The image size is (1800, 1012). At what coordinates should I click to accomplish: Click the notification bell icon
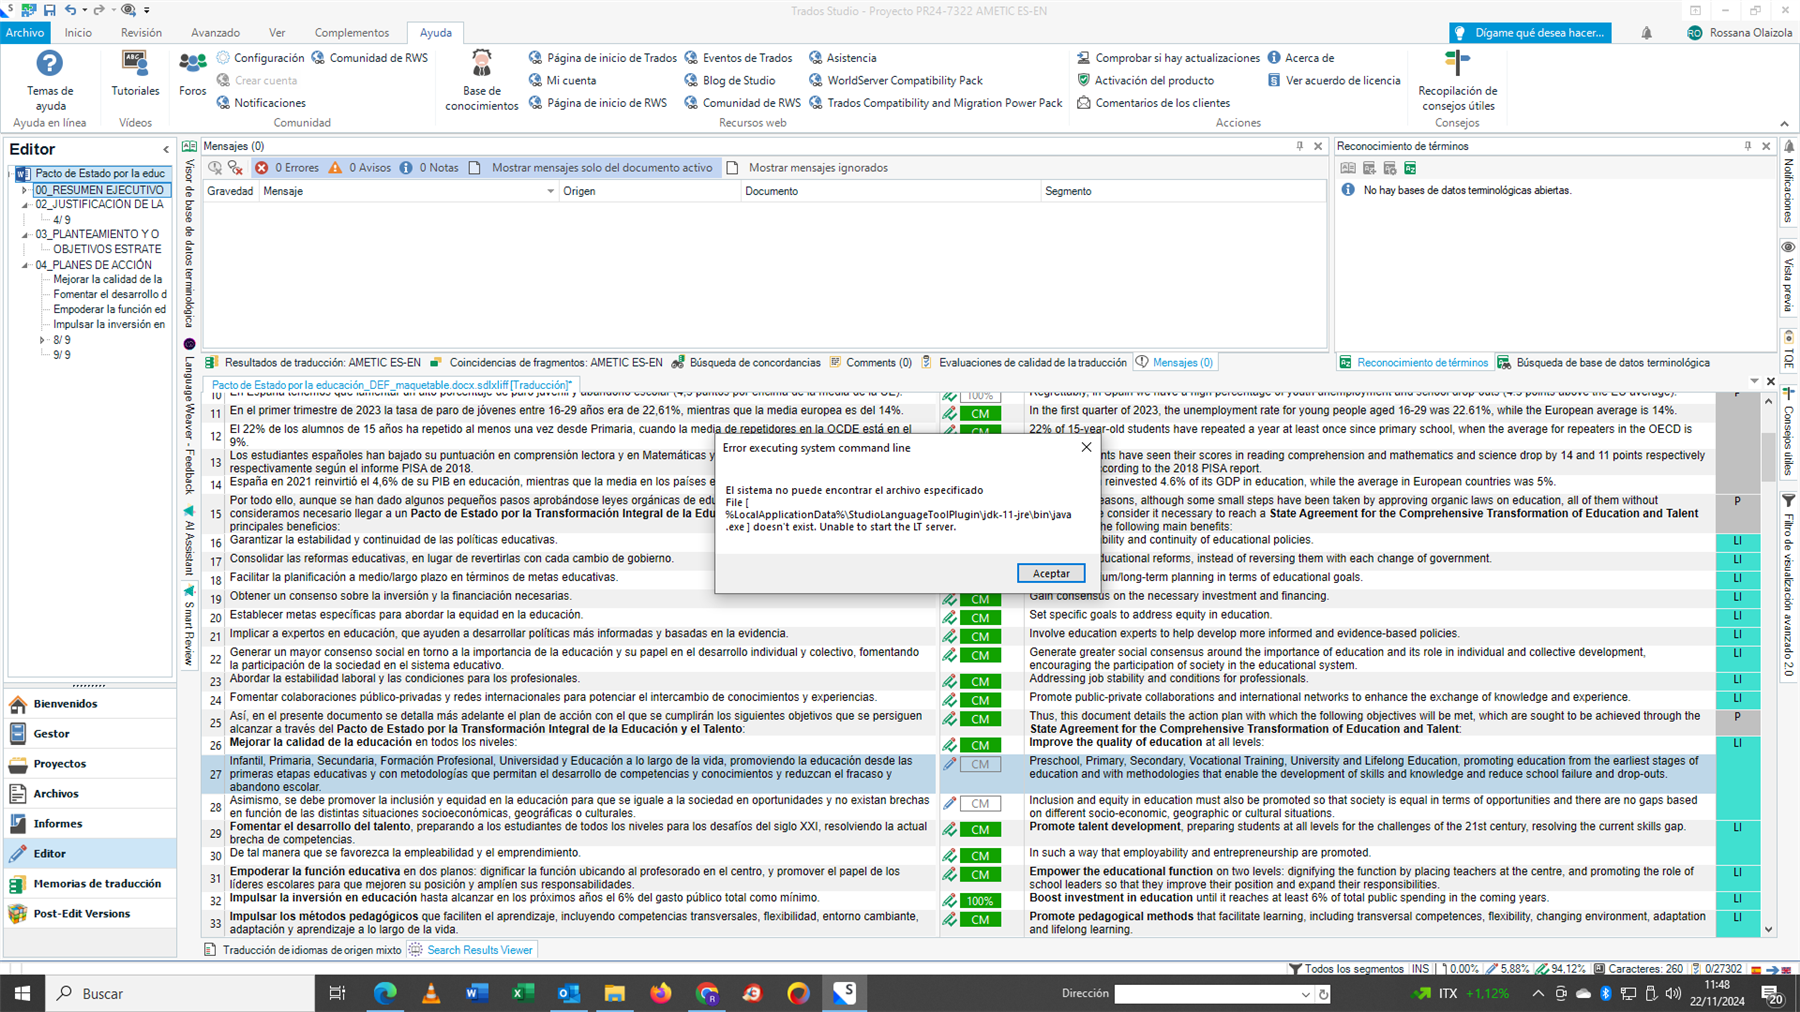[x=1646, y=33]
